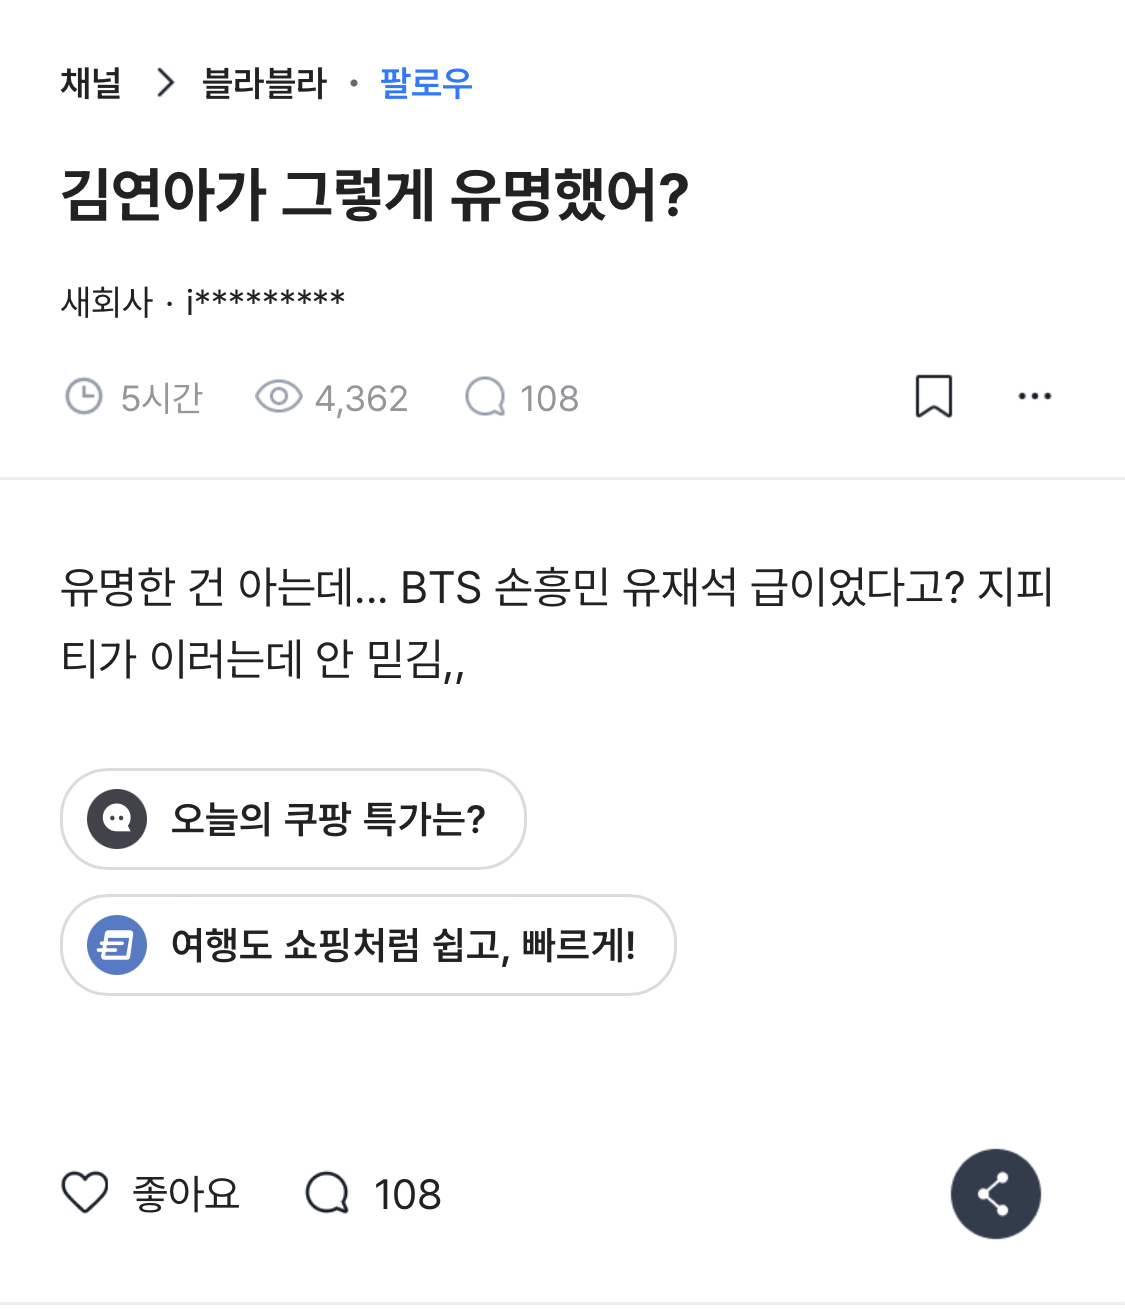Click the 채널 breadcrumb link
The image size is (1125, 1310).
coord(91,83)
